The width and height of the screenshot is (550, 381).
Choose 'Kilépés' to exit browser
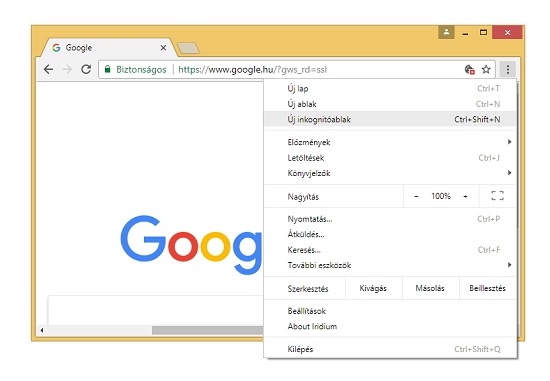[x=390, y=349]
